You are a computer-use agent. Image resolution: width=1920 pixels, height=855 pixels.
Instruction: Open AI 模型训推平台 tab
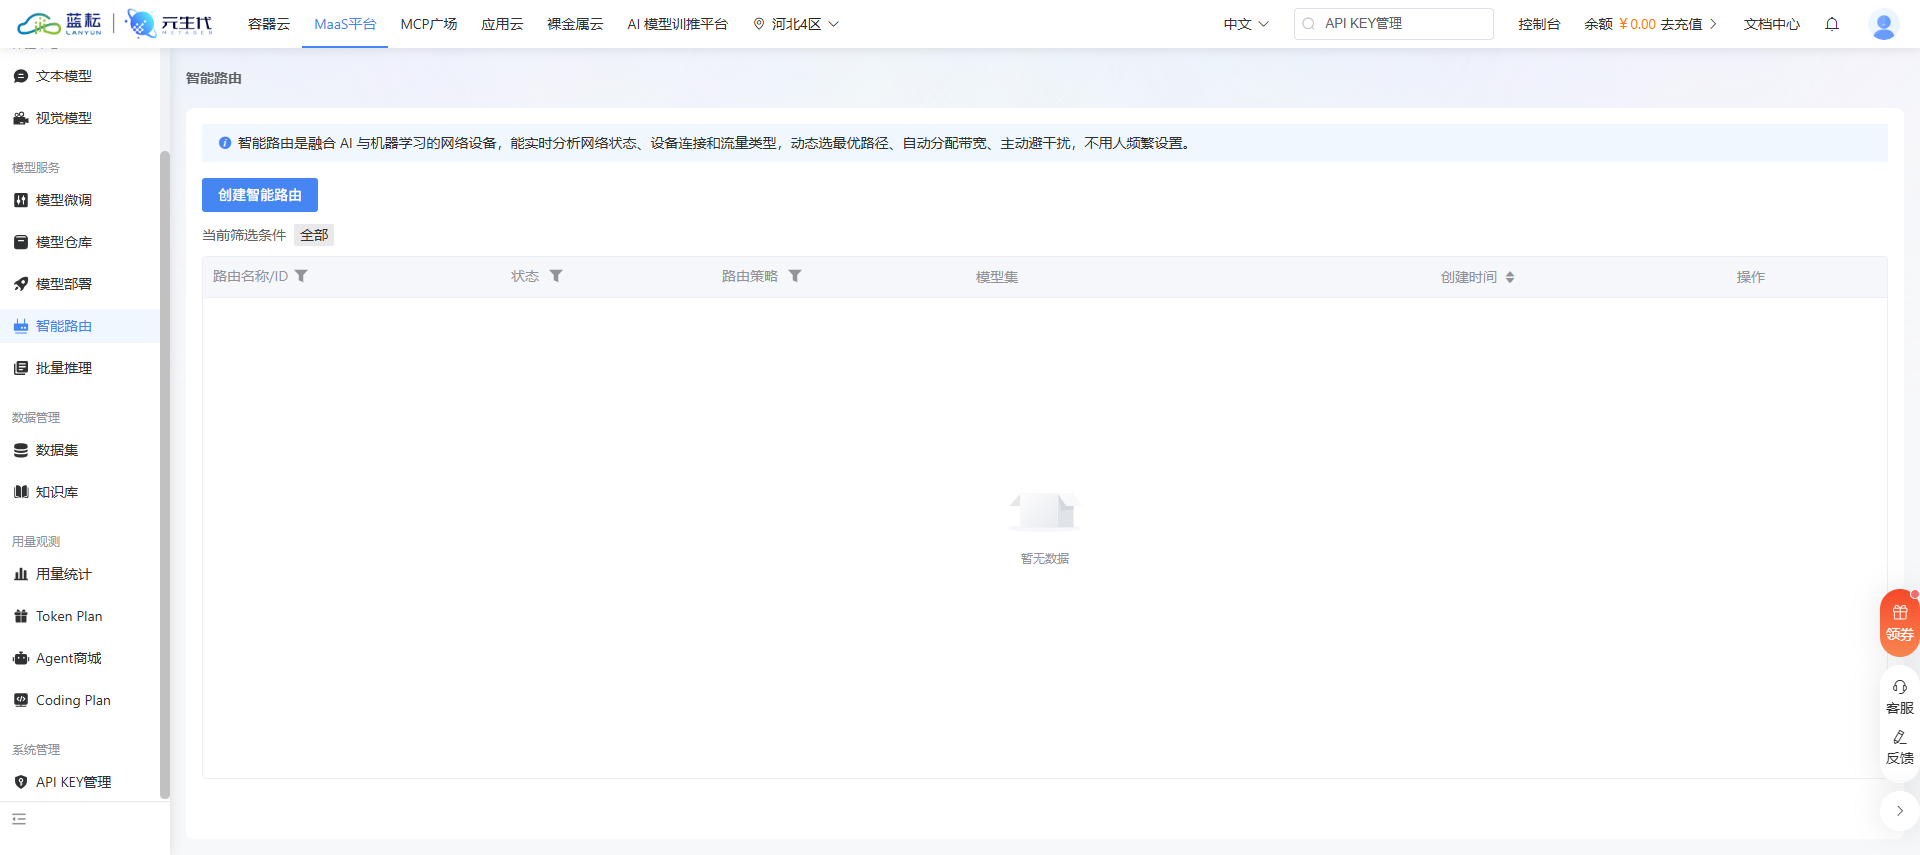[677, 24]
